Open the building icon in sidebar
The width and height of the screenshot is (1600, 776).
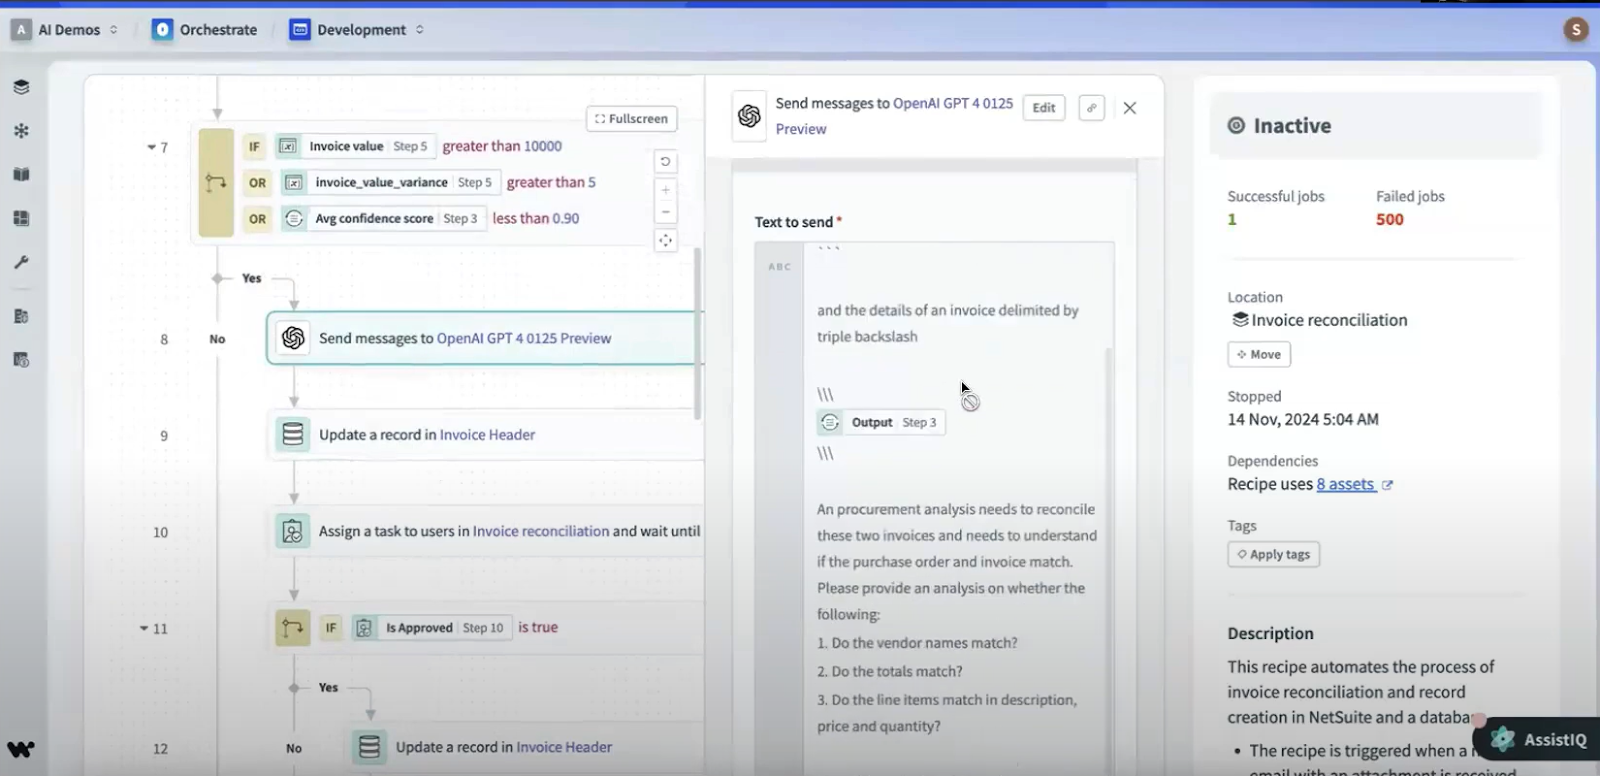tap(21, 316)
